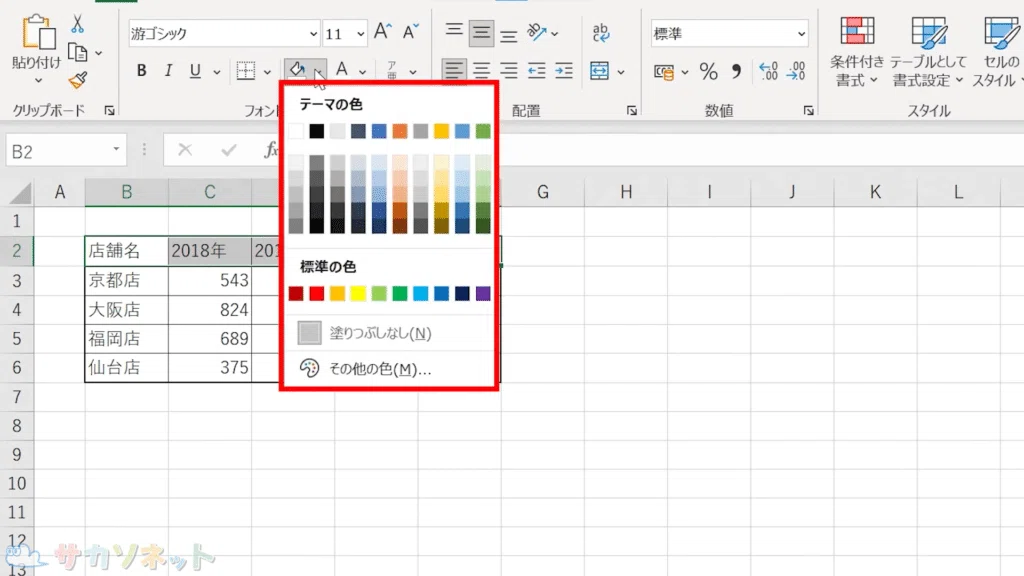Expand the font color dropdown arrow
This screenshot has height=576, width=1024.
[362, 71]
